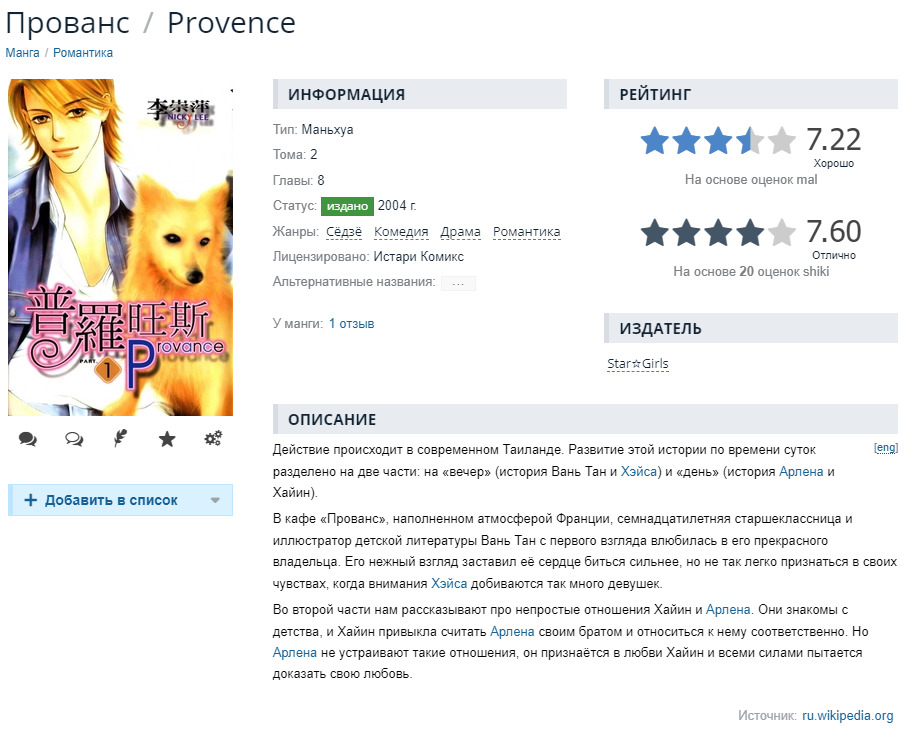Select the Комедия genre tag

pos(401,232)
